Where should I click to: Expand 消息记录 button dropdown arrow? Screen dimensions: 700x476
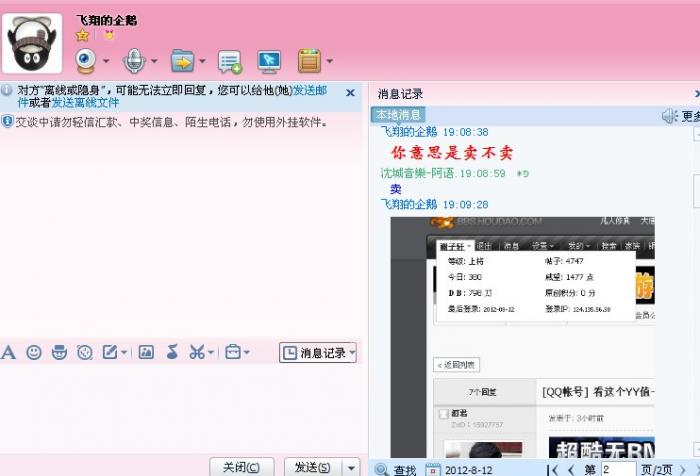[353, 353]
